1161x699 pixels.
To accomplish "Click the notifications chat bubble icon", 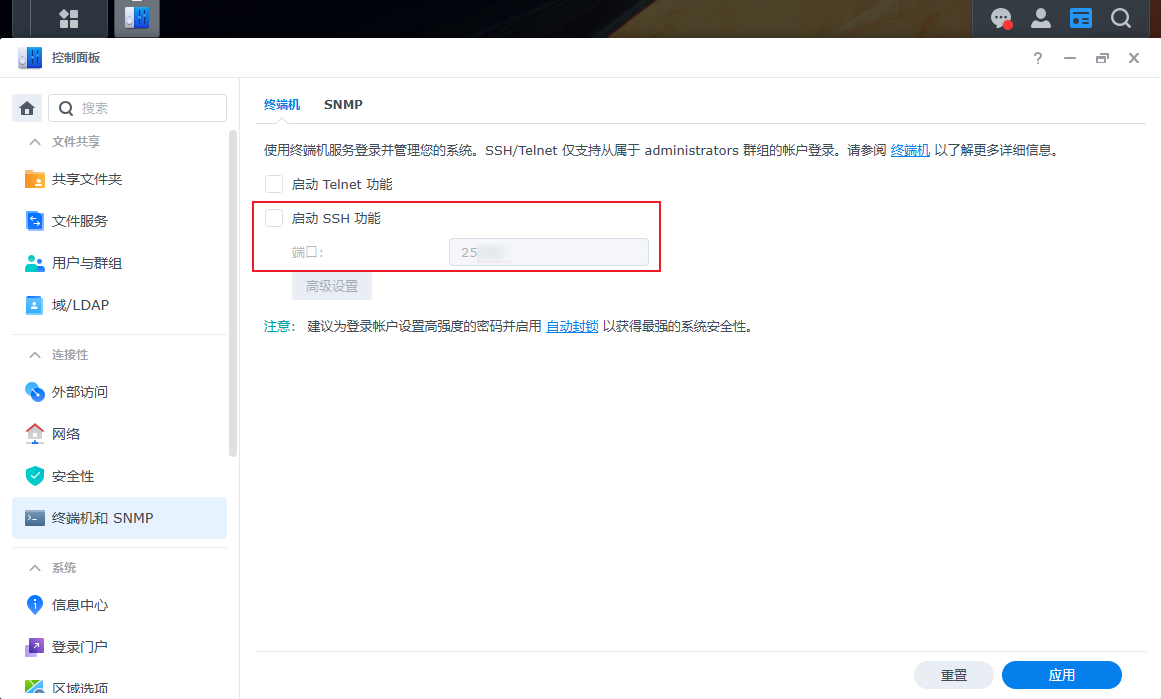I will click(x=1001, y=18).
